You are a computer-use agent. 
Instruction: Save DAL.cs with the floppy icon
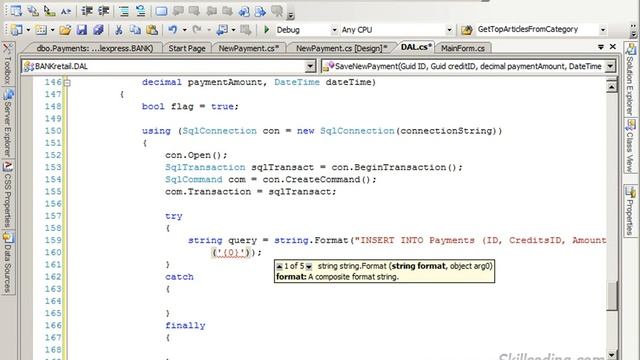(x=82, y=30)
